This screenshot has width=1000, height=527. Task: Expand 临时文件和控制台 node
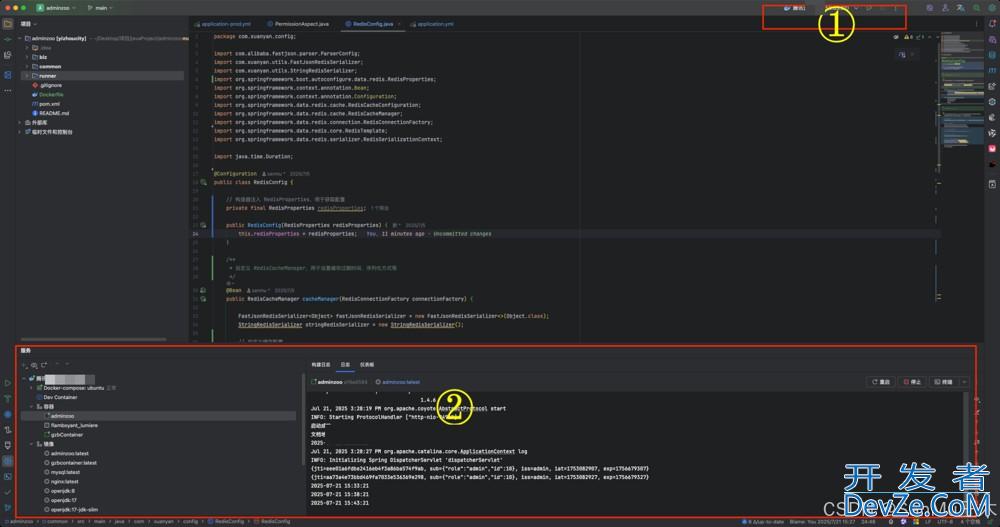coord(20,132)
